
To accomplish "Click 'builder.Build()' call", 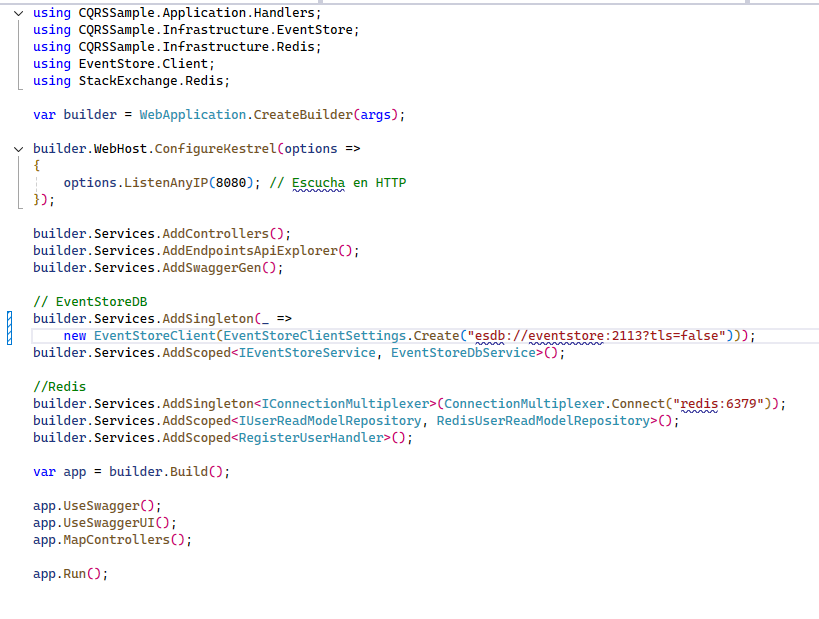I will click(166, 472).
